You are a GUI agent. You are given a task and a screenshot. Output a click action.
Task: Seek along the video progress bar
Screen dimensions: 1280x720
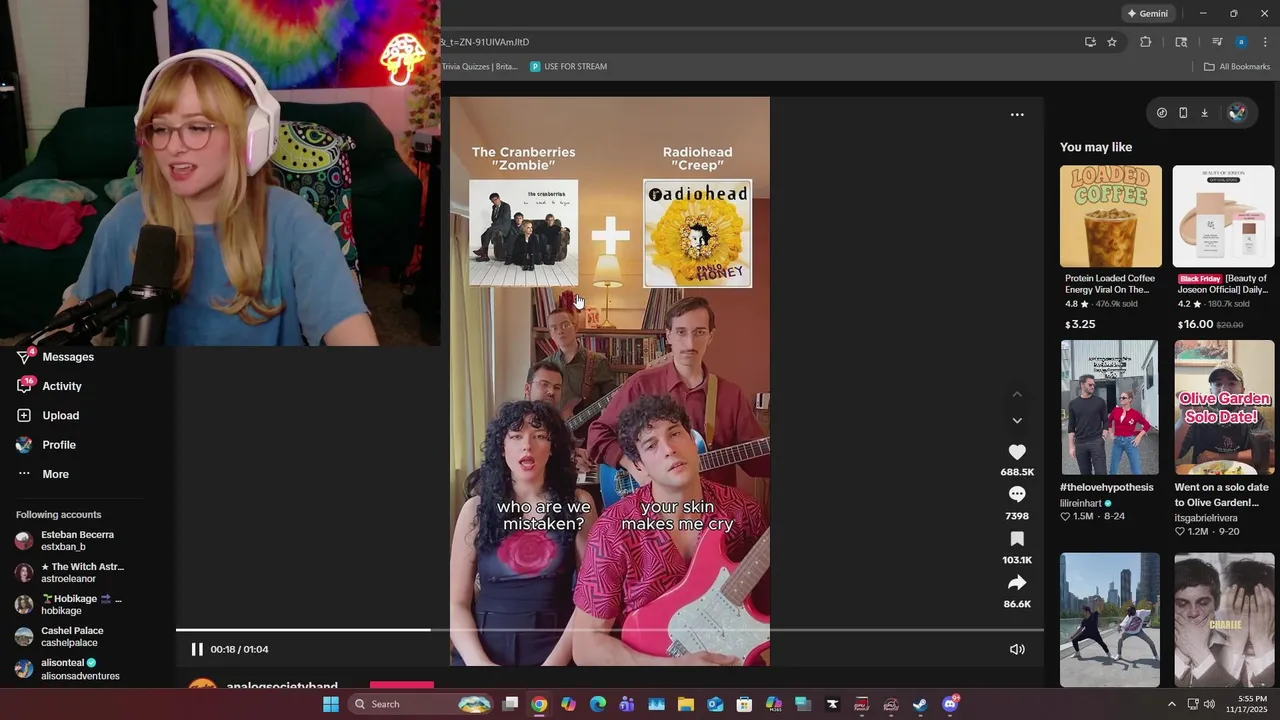click(610, 630)
